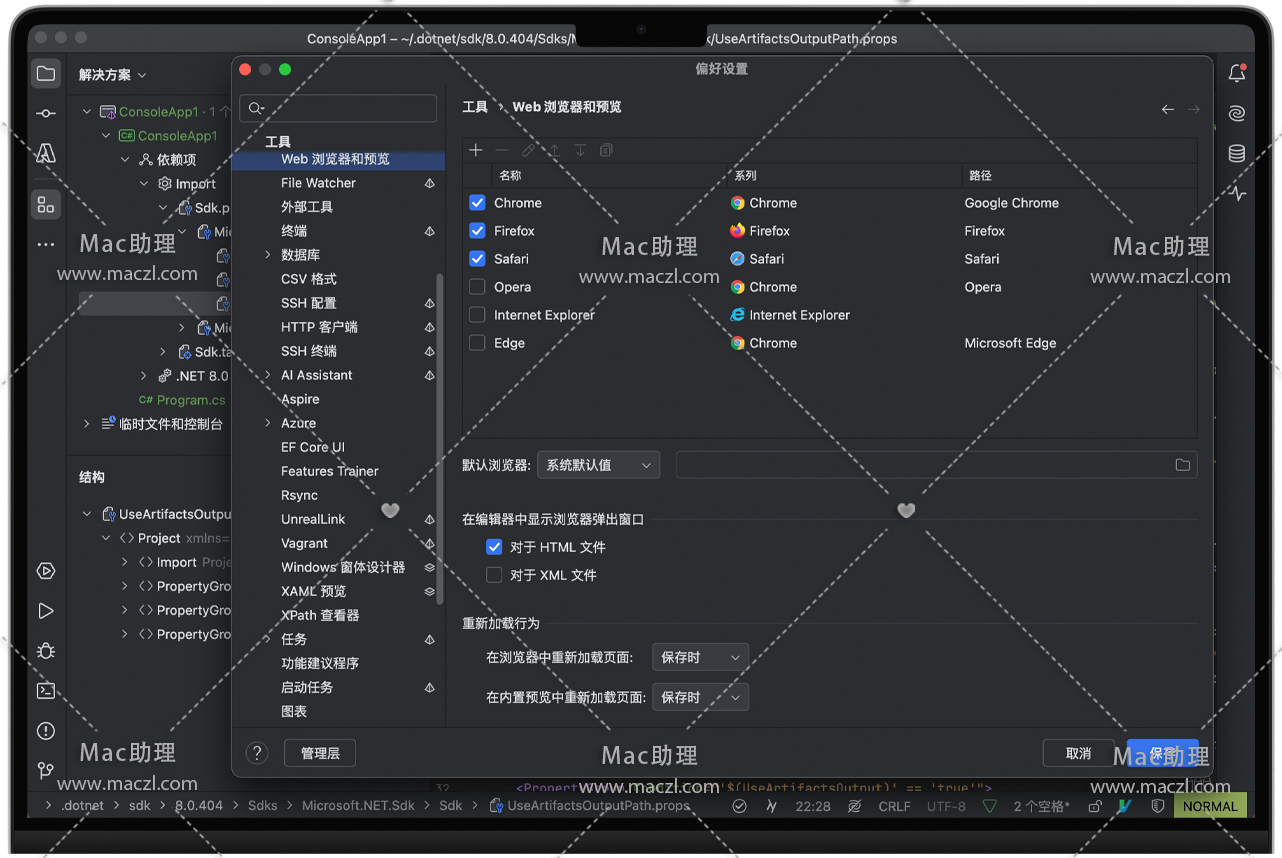The width and height of the screenshot is (1282, 858).
Task: Select File Watcher in settings list
Action: click(318, 183)
